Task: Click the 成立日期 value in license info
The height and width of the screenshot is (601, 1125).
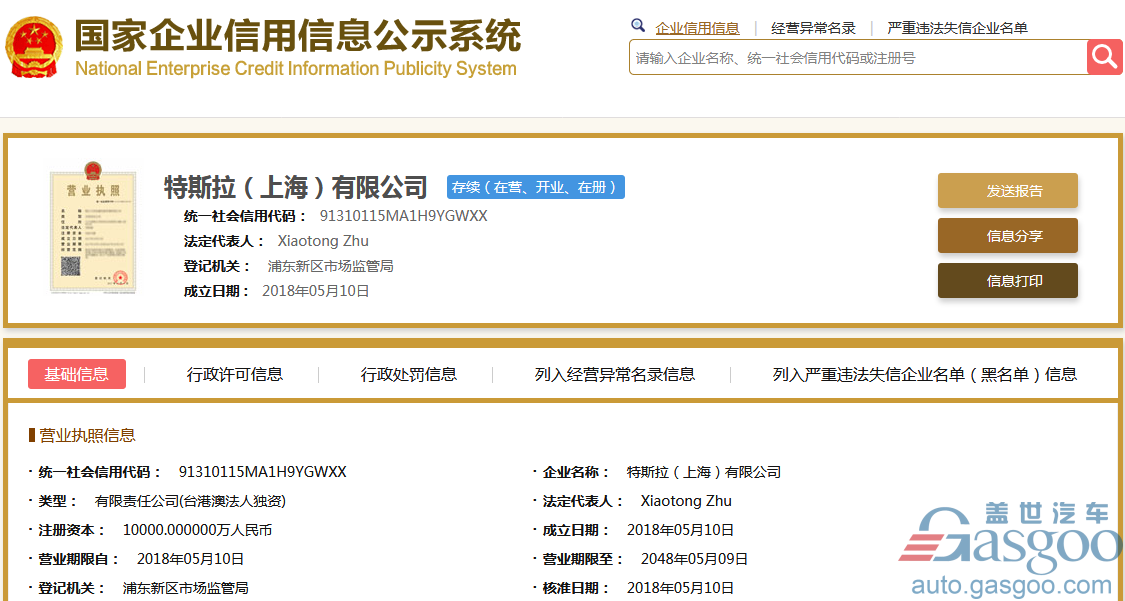Action: click(680, 531)
